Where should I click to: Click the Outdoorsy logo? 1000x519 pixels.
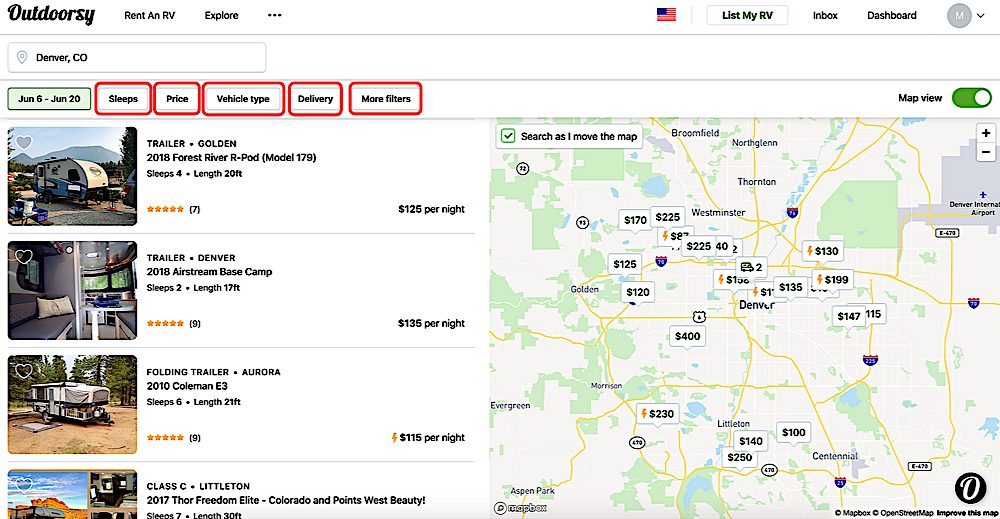click(x=51, y=15)
